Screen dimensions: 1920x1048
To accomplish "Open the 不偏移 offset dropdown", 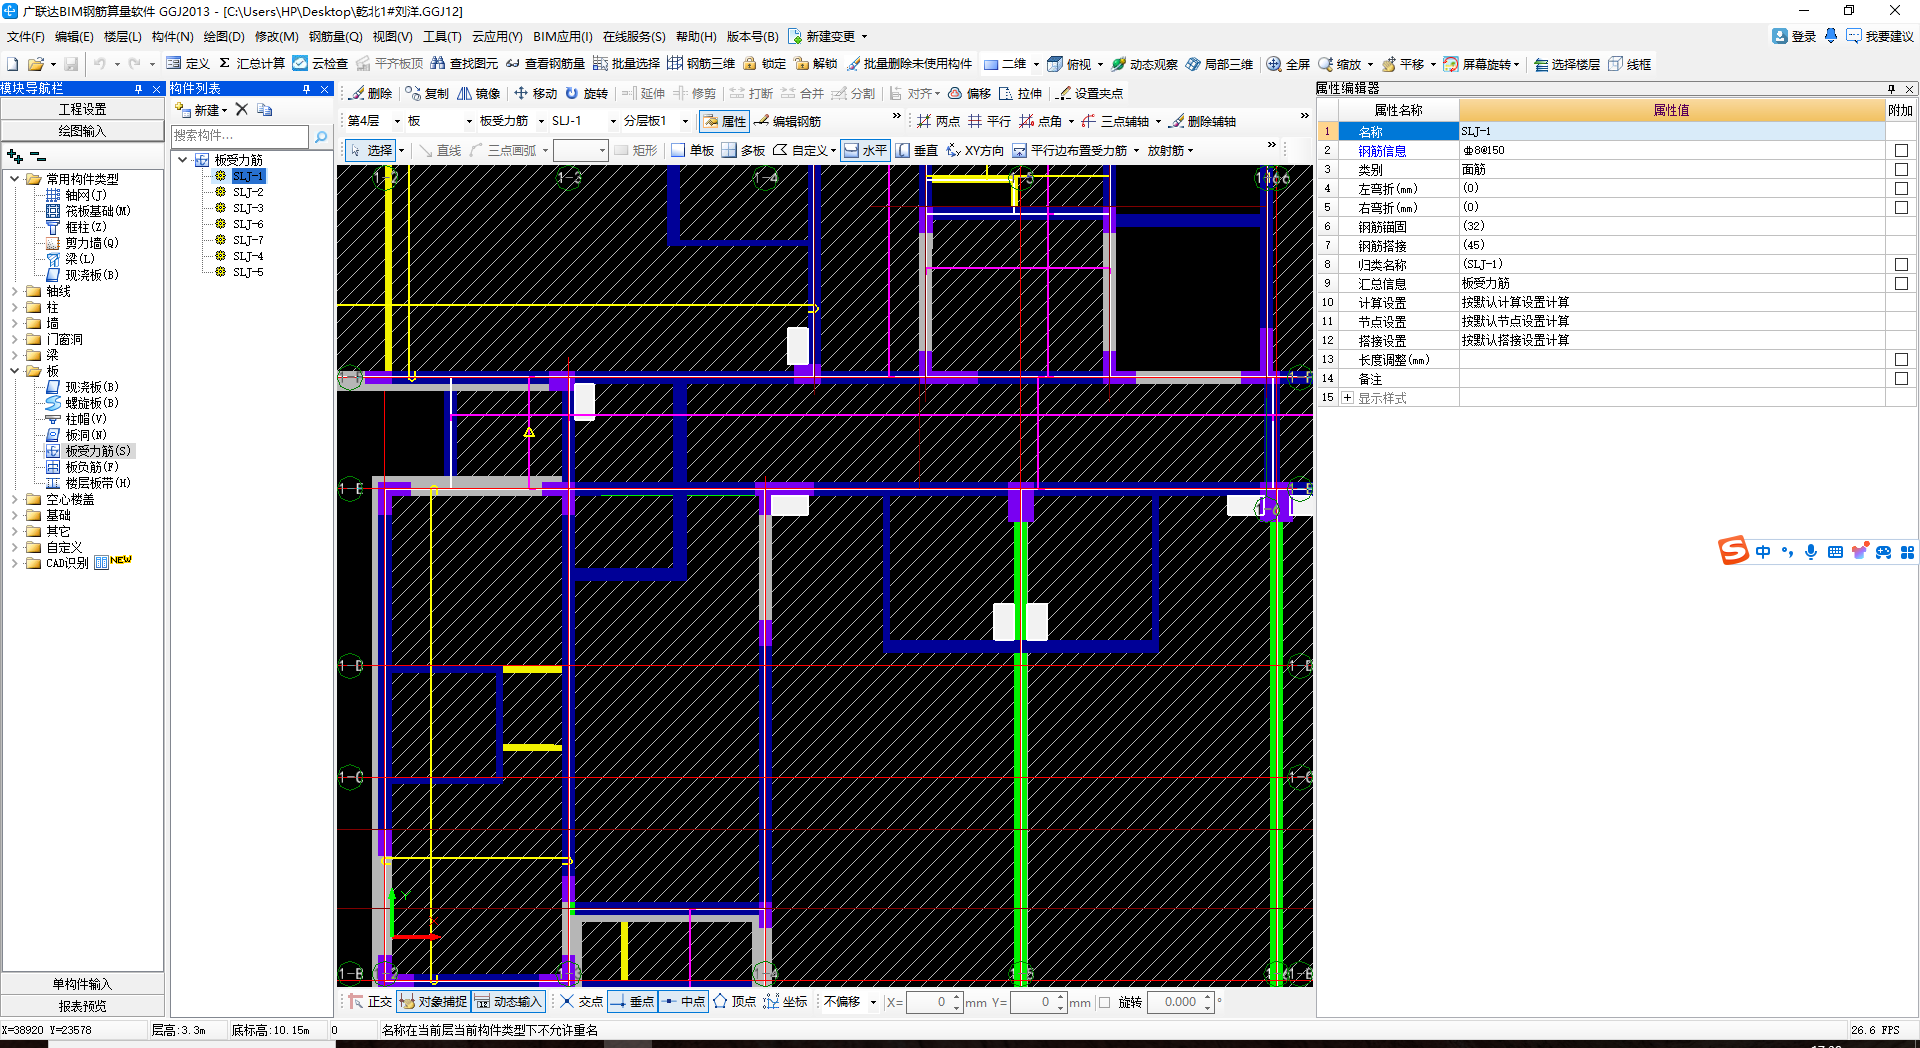I will click(x=873, y=1002).
